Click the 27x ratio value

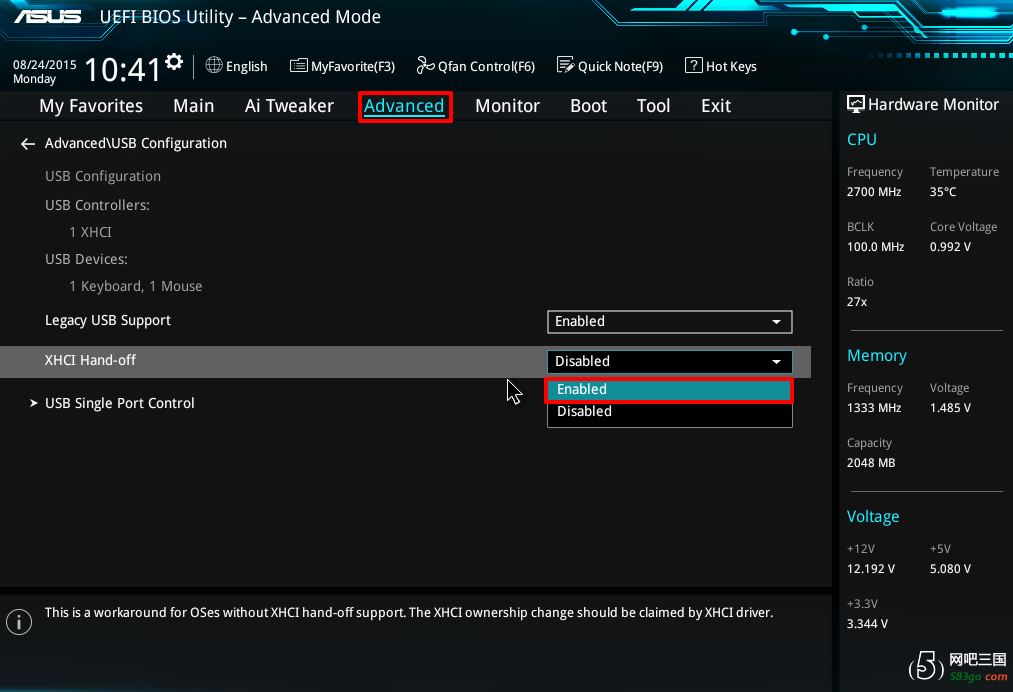pyautogui.click(x=857, y=302)
